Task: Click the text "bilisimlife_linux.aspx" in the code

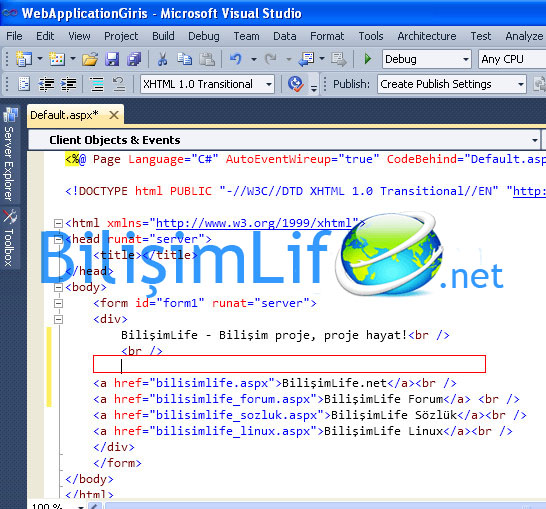Action: point(233,431)
